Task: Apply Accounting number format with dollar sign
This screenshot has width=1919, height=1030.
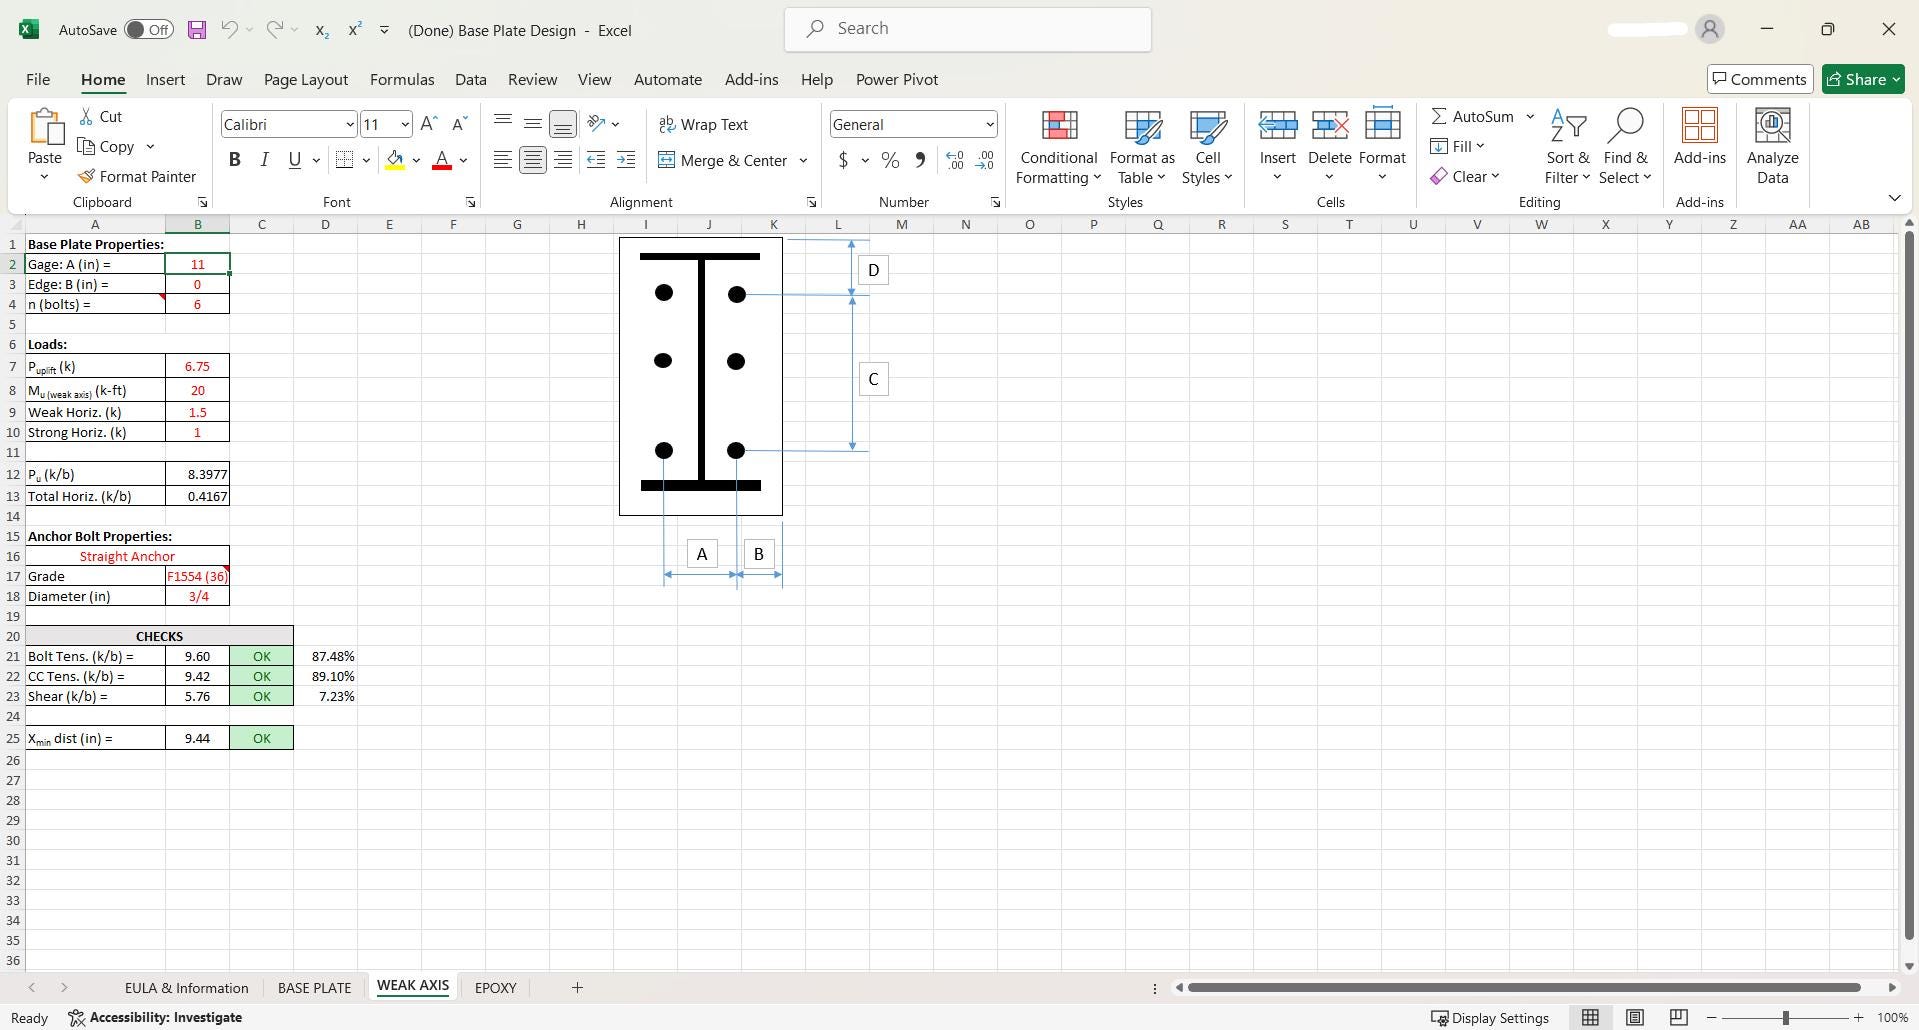Action: tap(843, 160)
